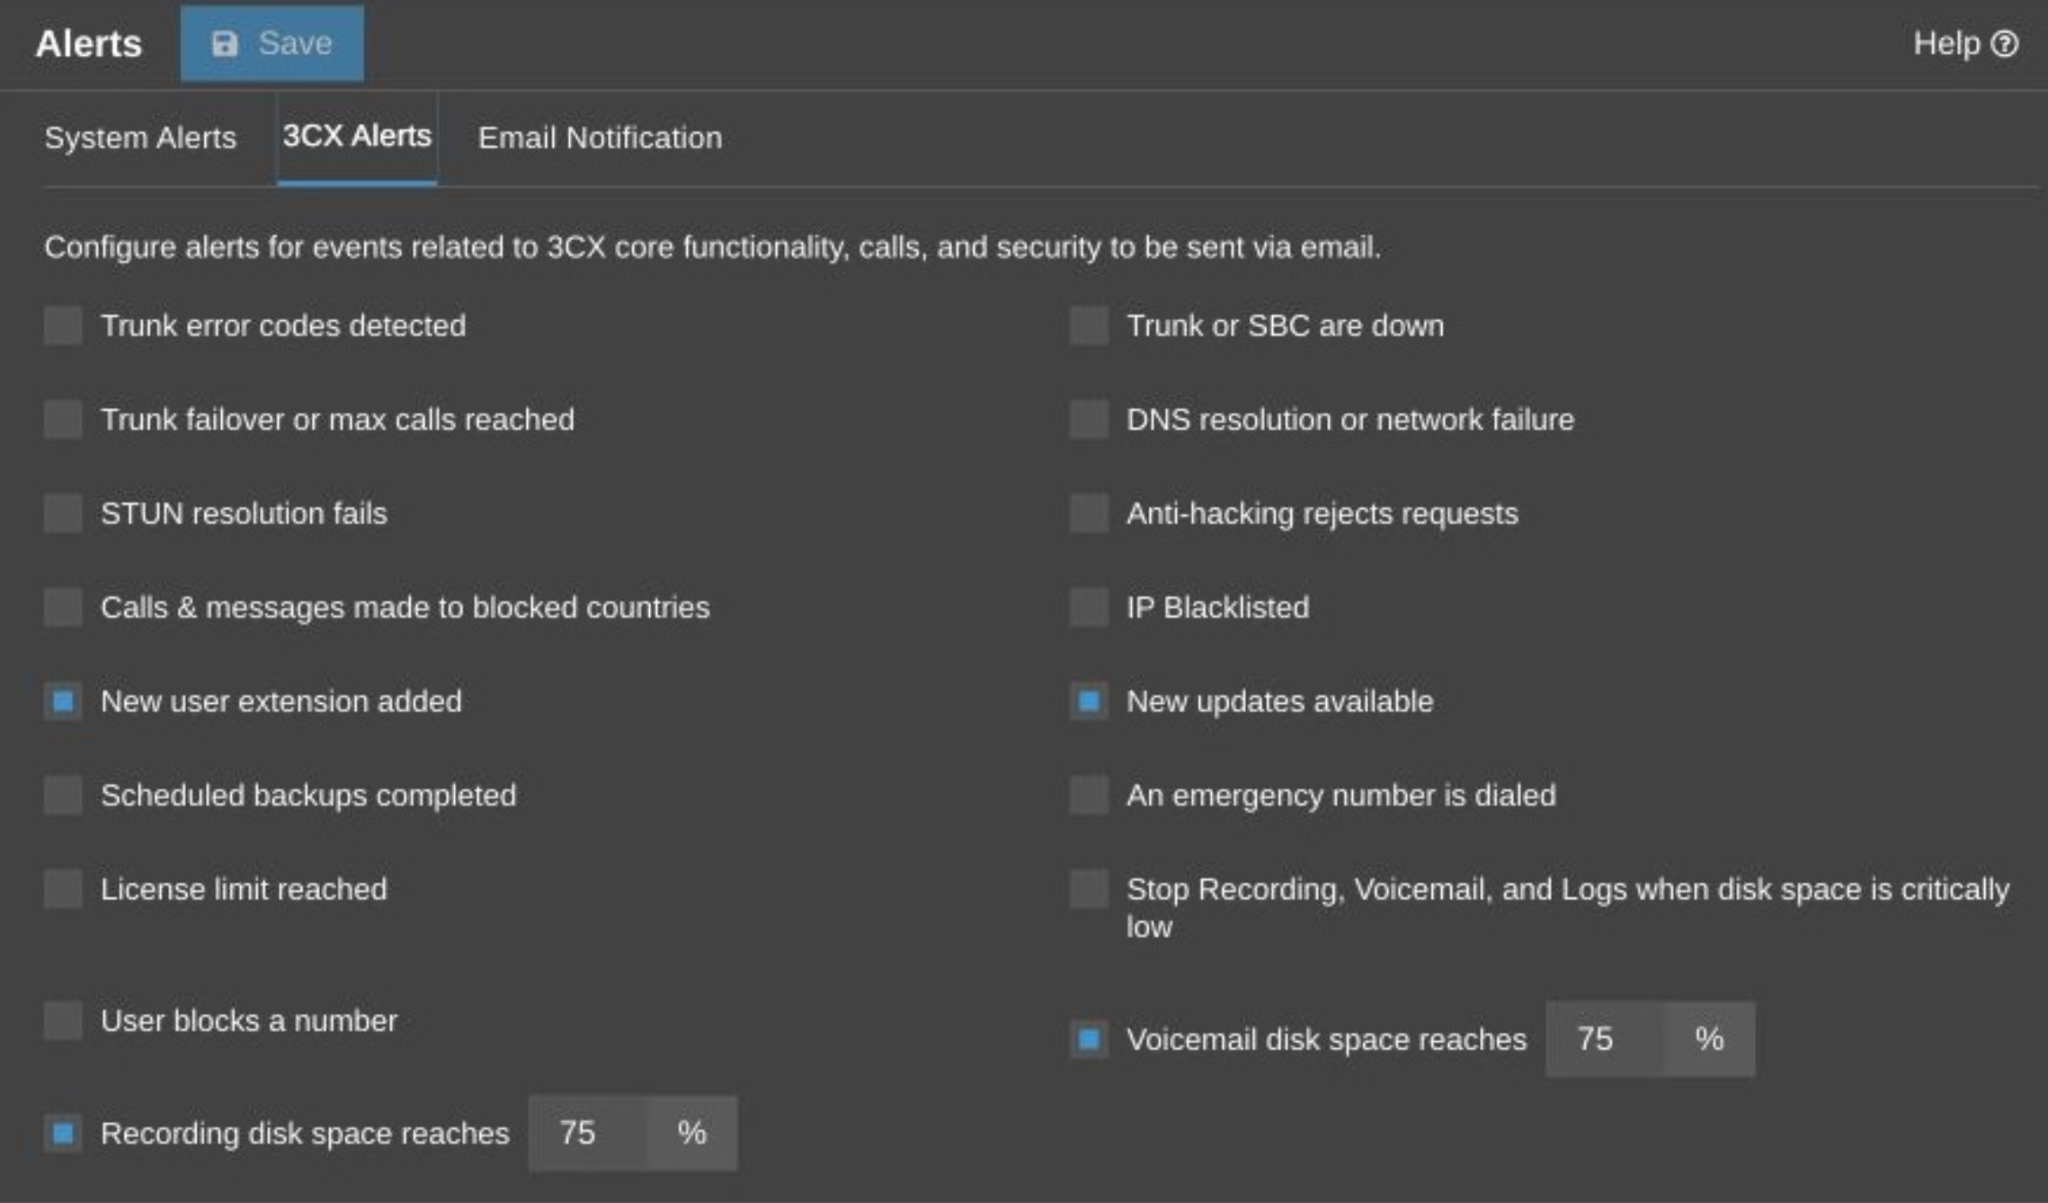Enable Trunk error codes detected checkbox
The width and height of the screenshot is (2048, 1203).
point(63,325)
